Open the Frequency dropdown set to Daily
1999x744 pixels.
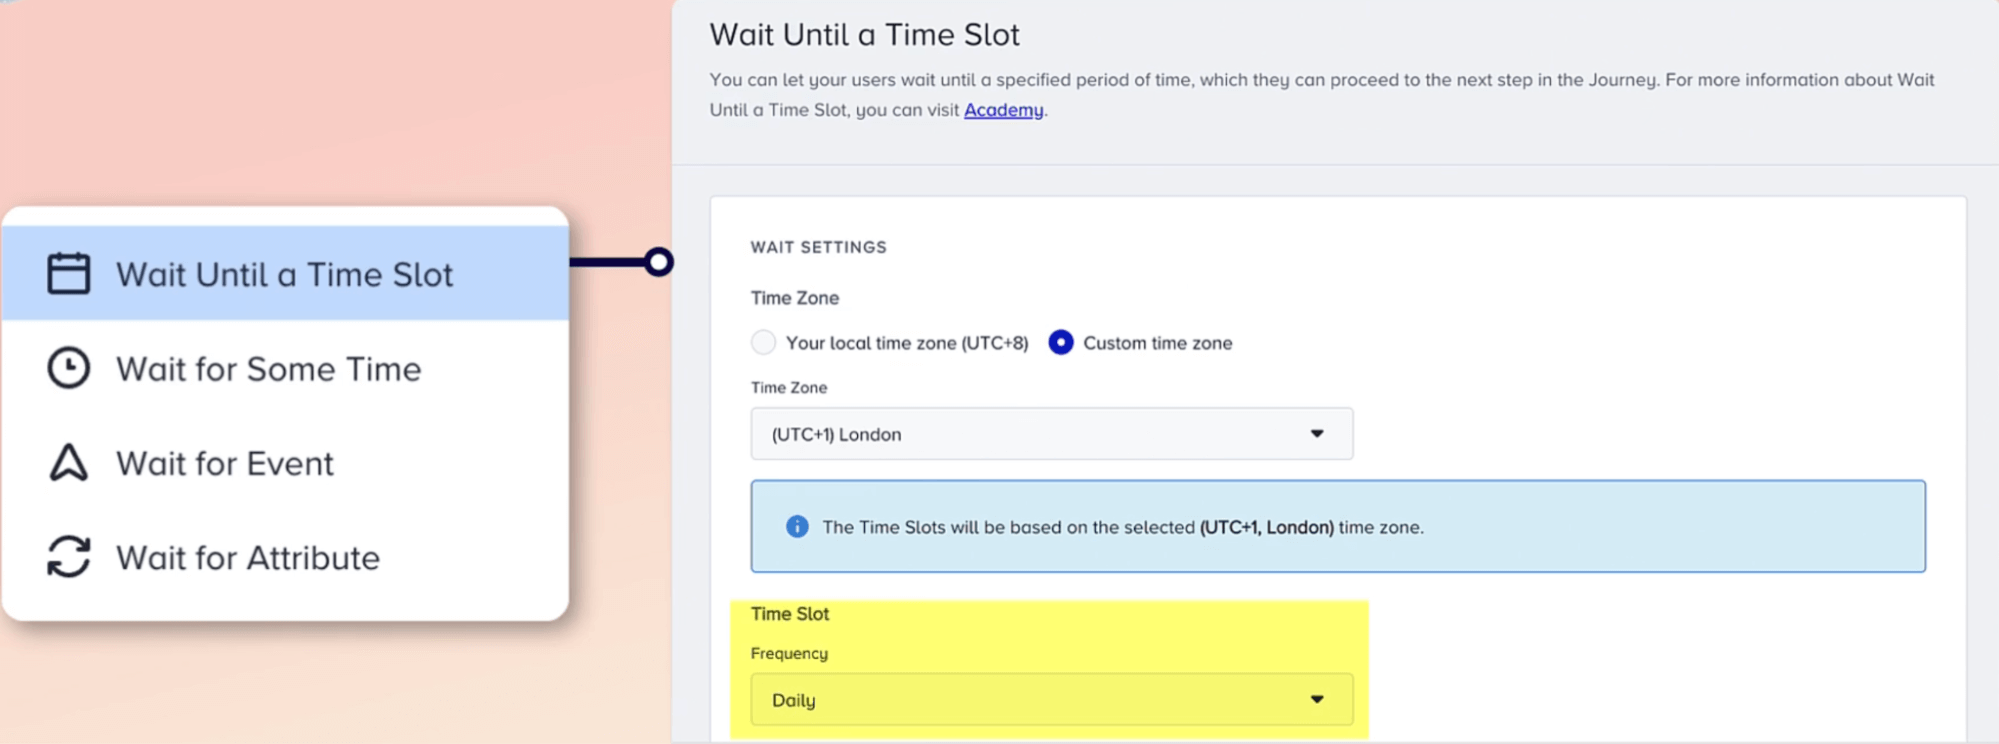tap(1050, 699)
